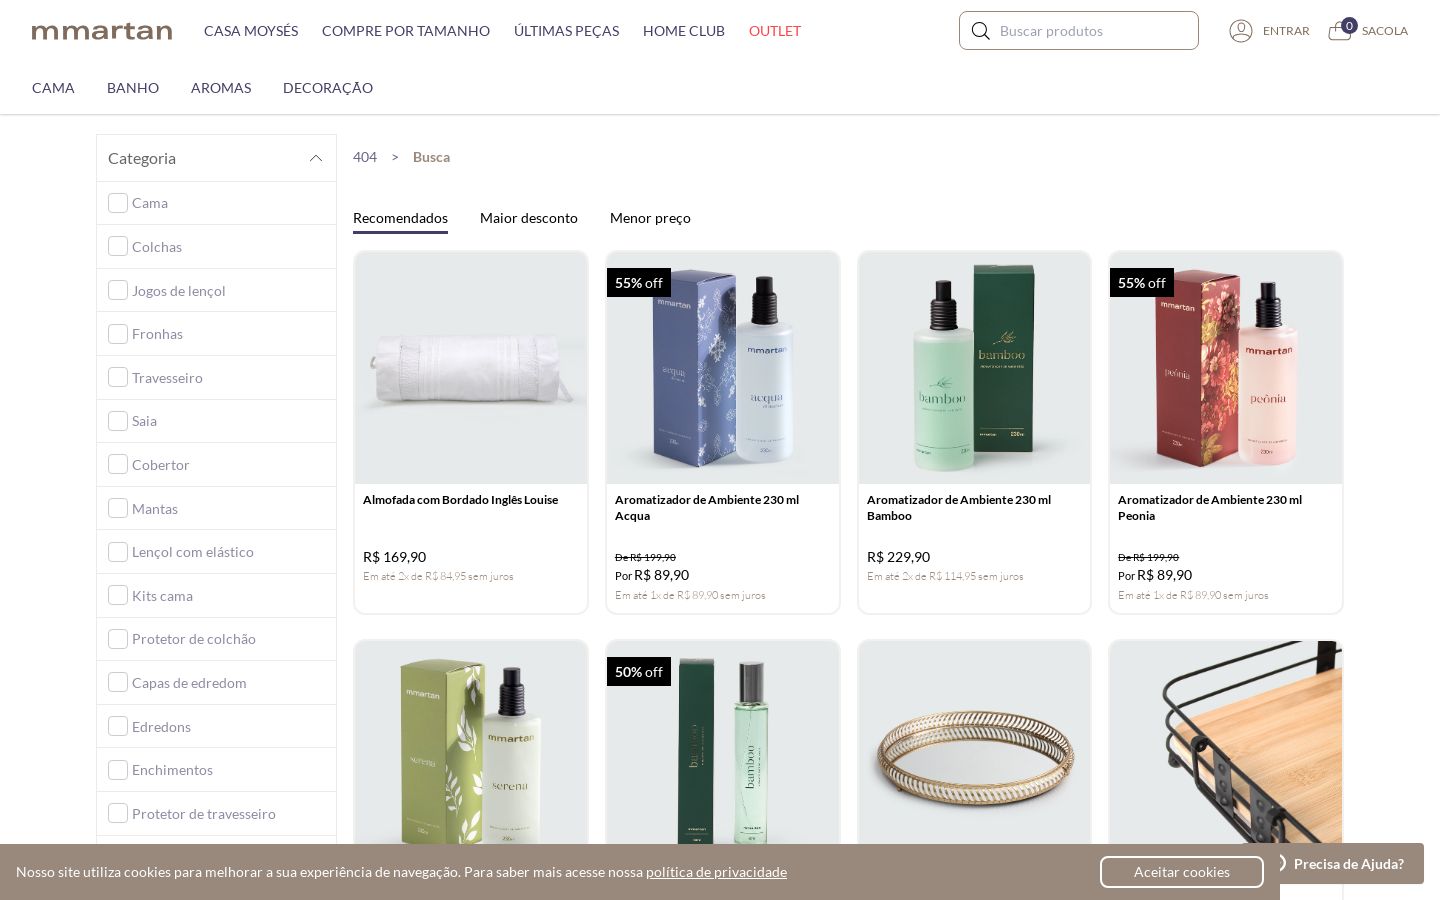The width and height of the screenshot is (1440, 900).
Task: Go to ÚLTIMAS PEÇAS
Action: click(x=566, y=31)
